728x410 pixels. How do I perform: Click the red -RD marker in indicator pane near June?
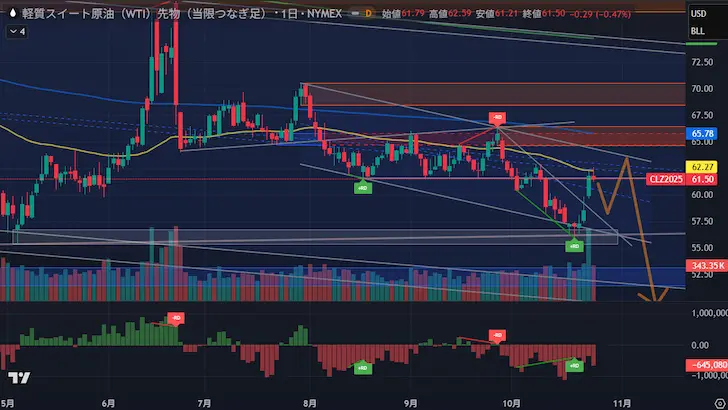176,318
